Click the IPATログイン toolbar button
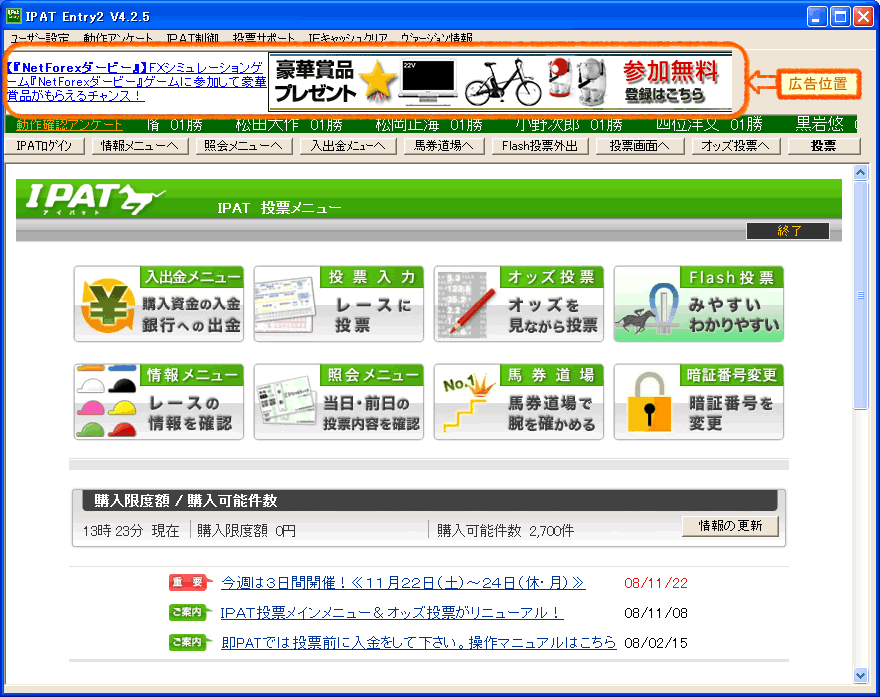880x697 pixels. [x=45, y=146]
